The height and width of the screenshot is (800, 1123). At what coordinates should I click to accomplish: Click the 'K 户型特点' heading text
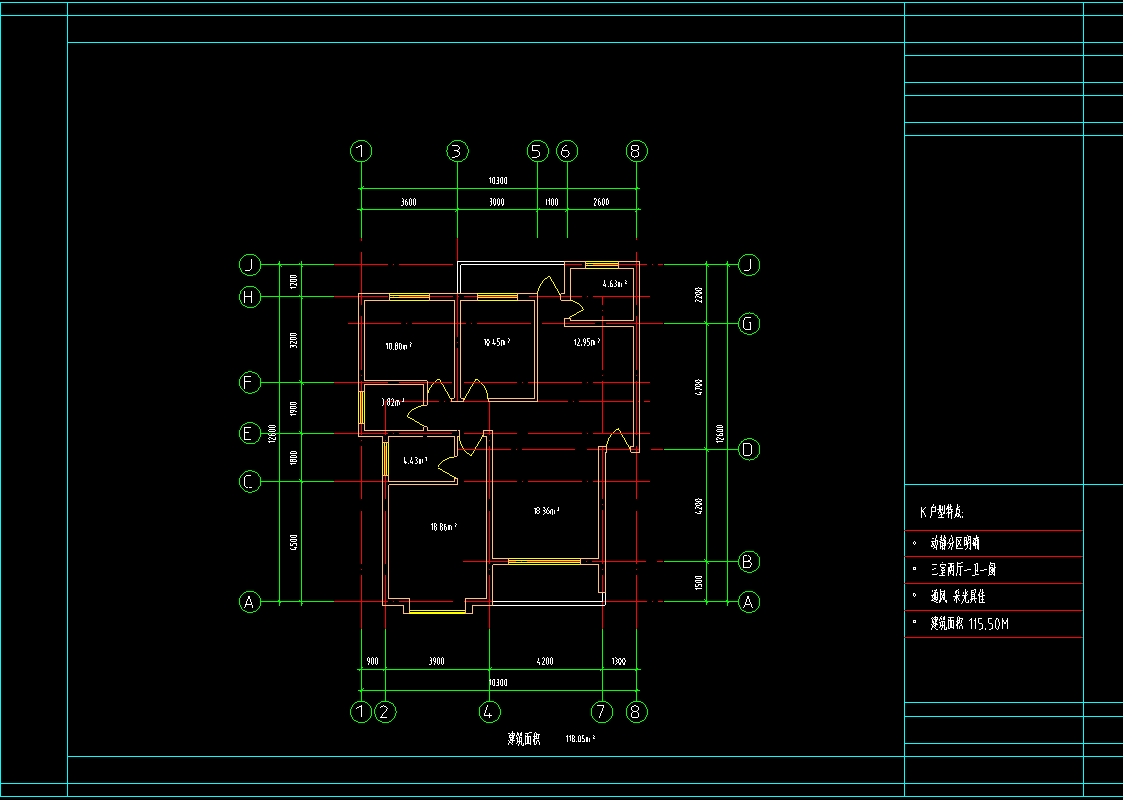click(x=941, y=512)
